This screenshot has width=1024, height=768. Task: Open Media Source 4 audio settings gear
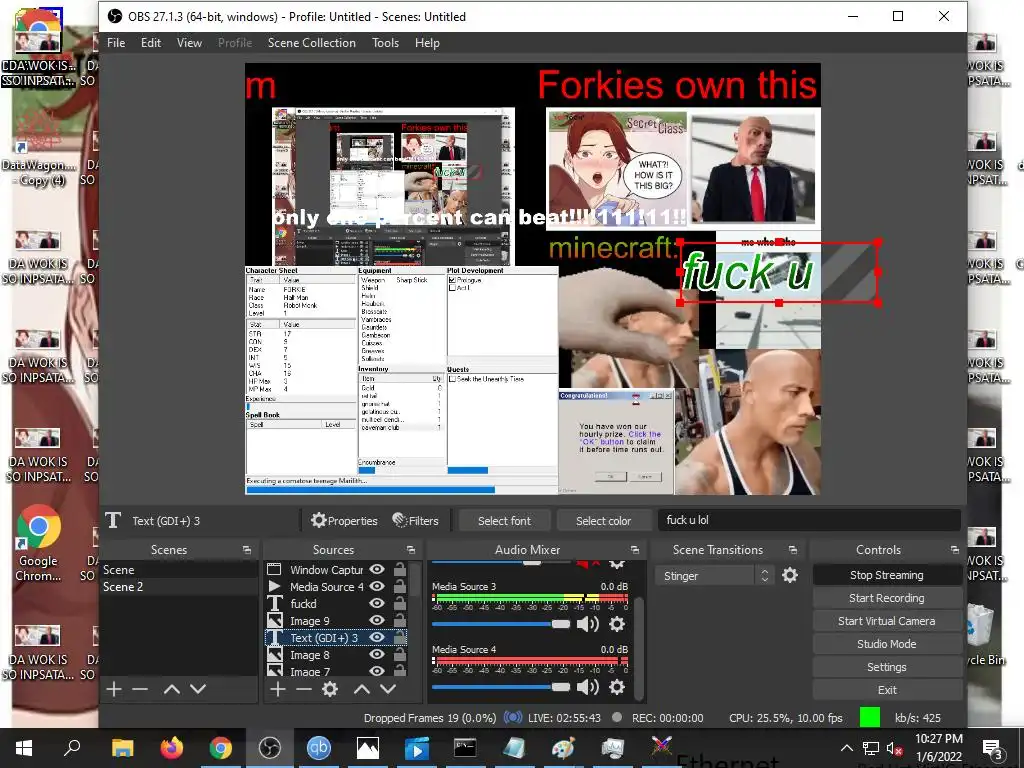pos(616,687)
